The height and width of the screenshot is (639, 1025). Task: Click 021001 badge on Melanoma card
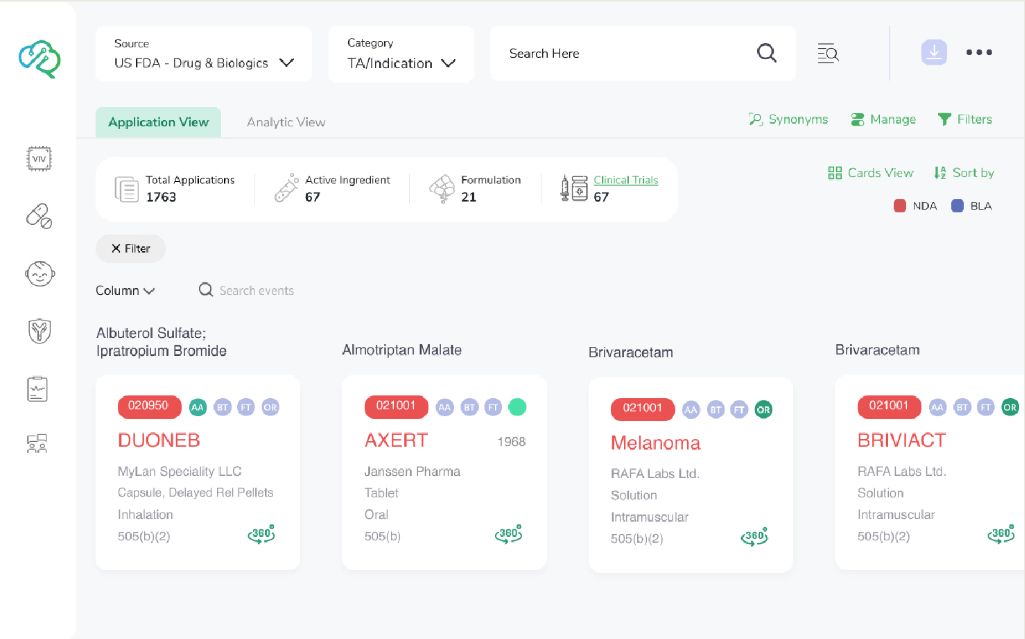[642, 408]
